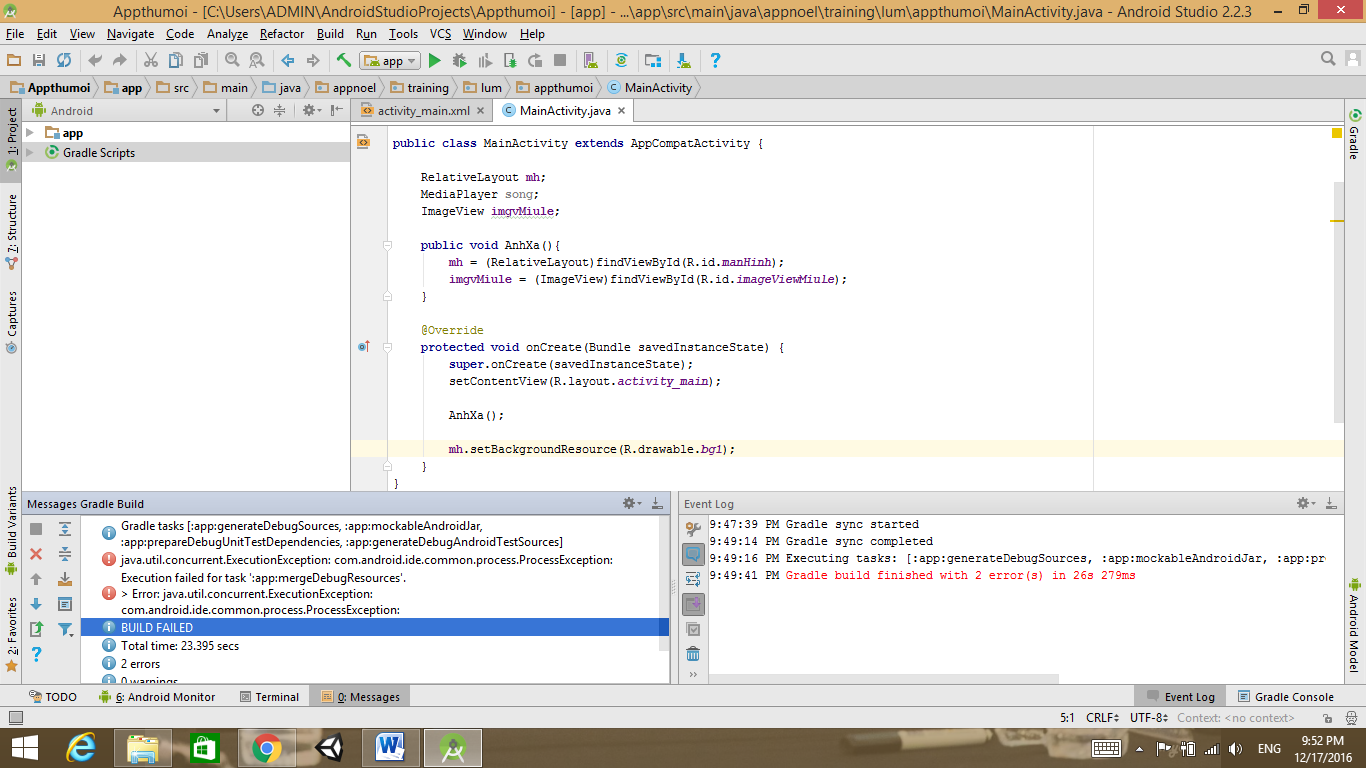Expand the app module in the Project tree
This screenshot has height=768, width=1366.
pyautogui.click(x=30, y=132)
